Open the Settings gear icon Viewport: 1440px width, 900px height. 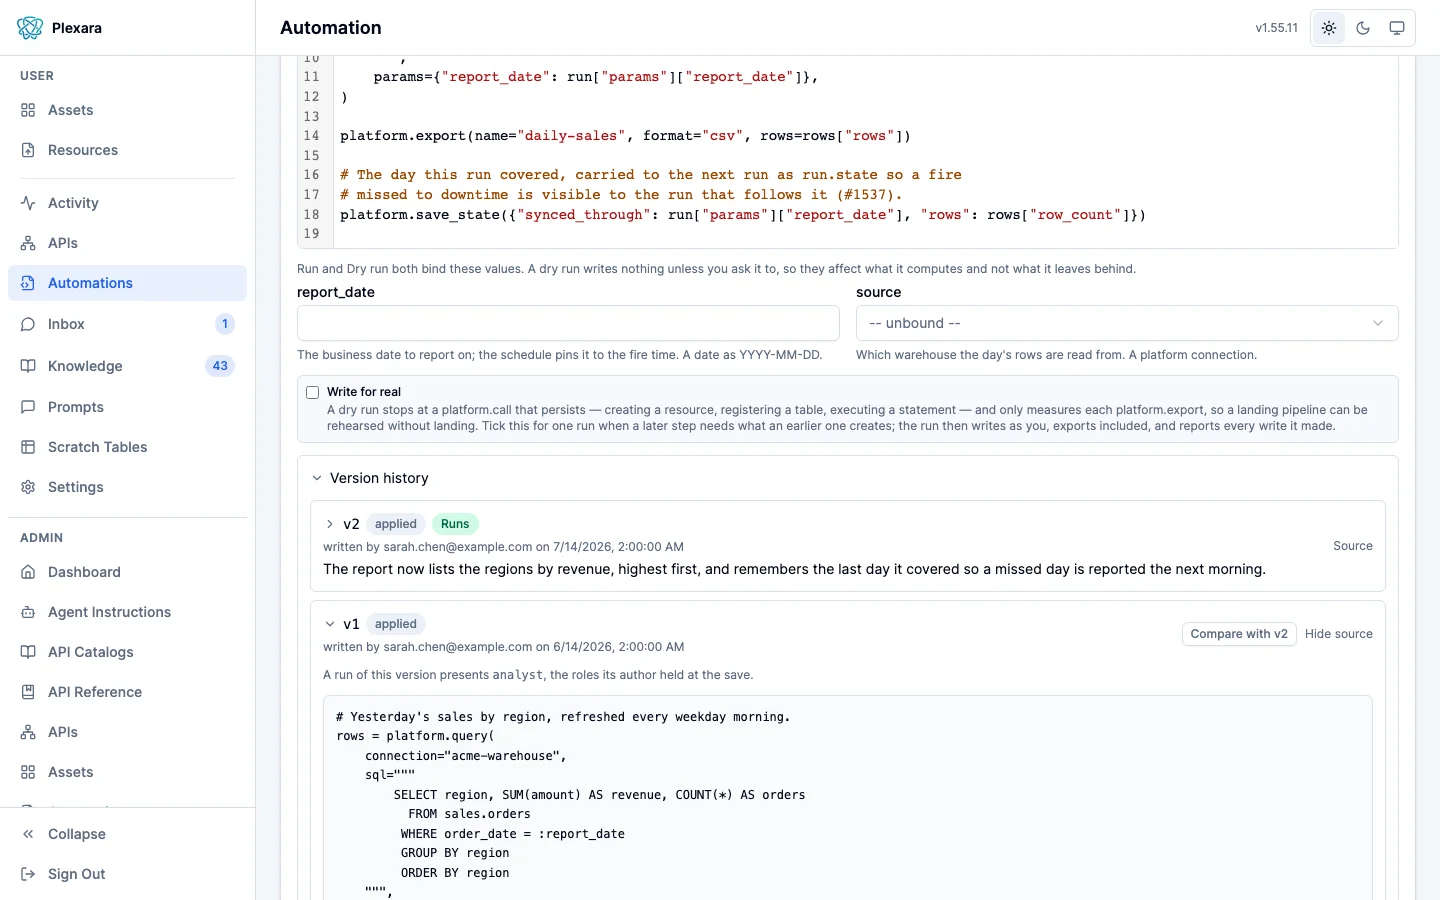point(28,487)
